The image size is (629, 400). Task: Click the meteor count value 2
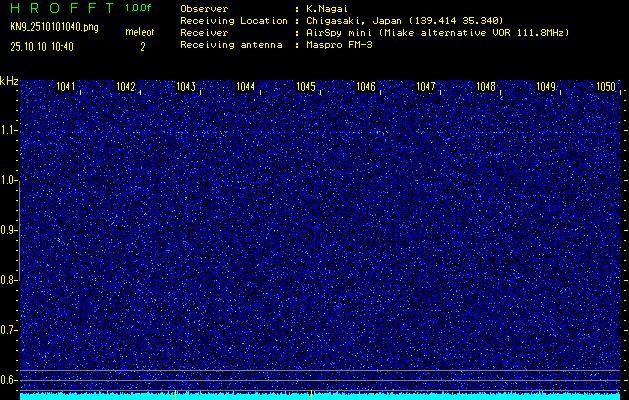pyautogui.click(x=142, y=46)
